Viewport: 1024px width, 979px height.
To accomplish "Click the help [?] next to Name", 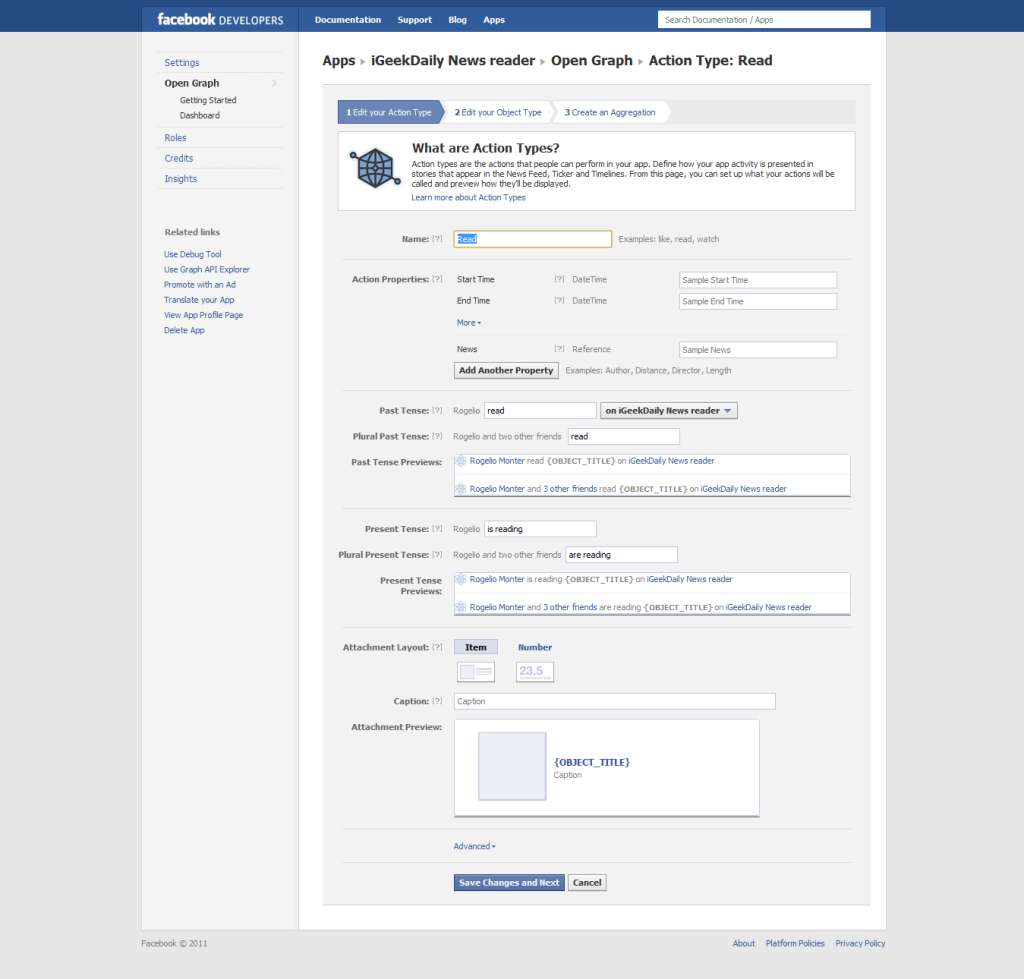I will pos(437,239).
